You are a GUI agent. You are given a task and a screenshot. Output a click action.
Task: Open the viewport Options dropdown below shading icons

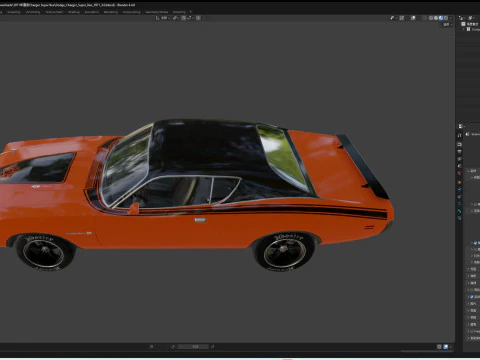point(448,25)
